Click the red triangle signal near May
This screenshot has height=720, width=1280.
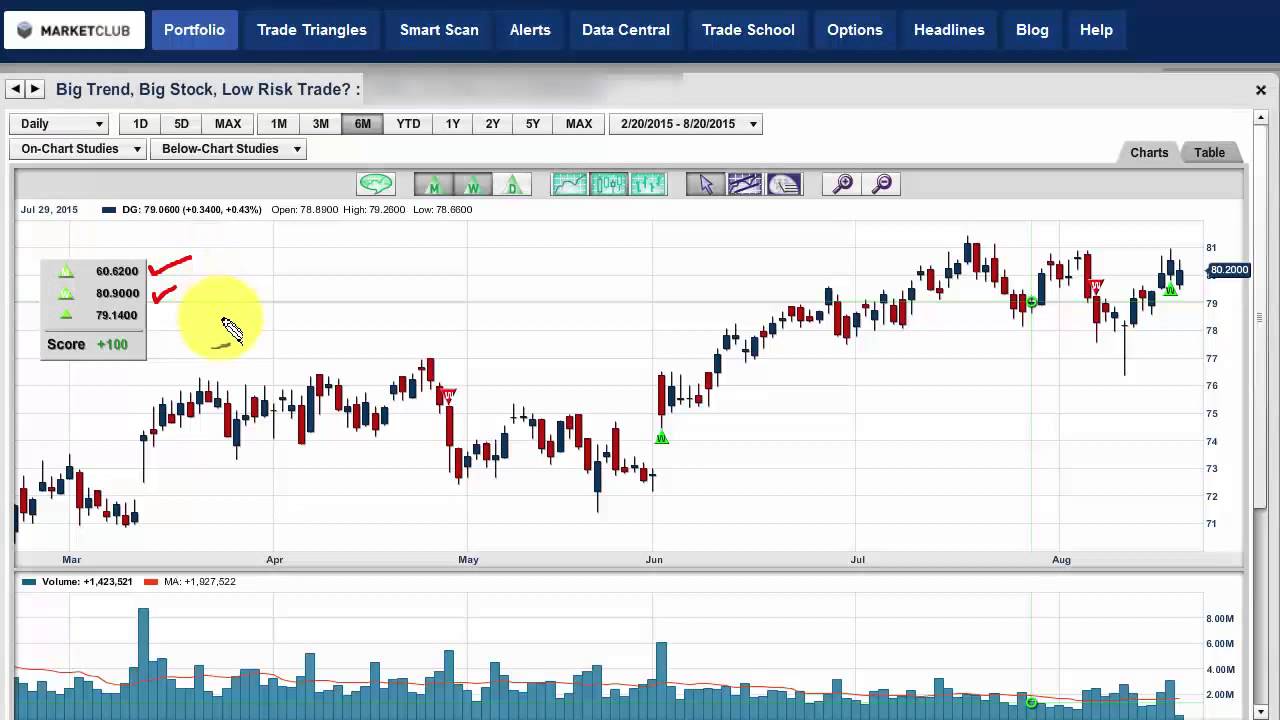448,396
